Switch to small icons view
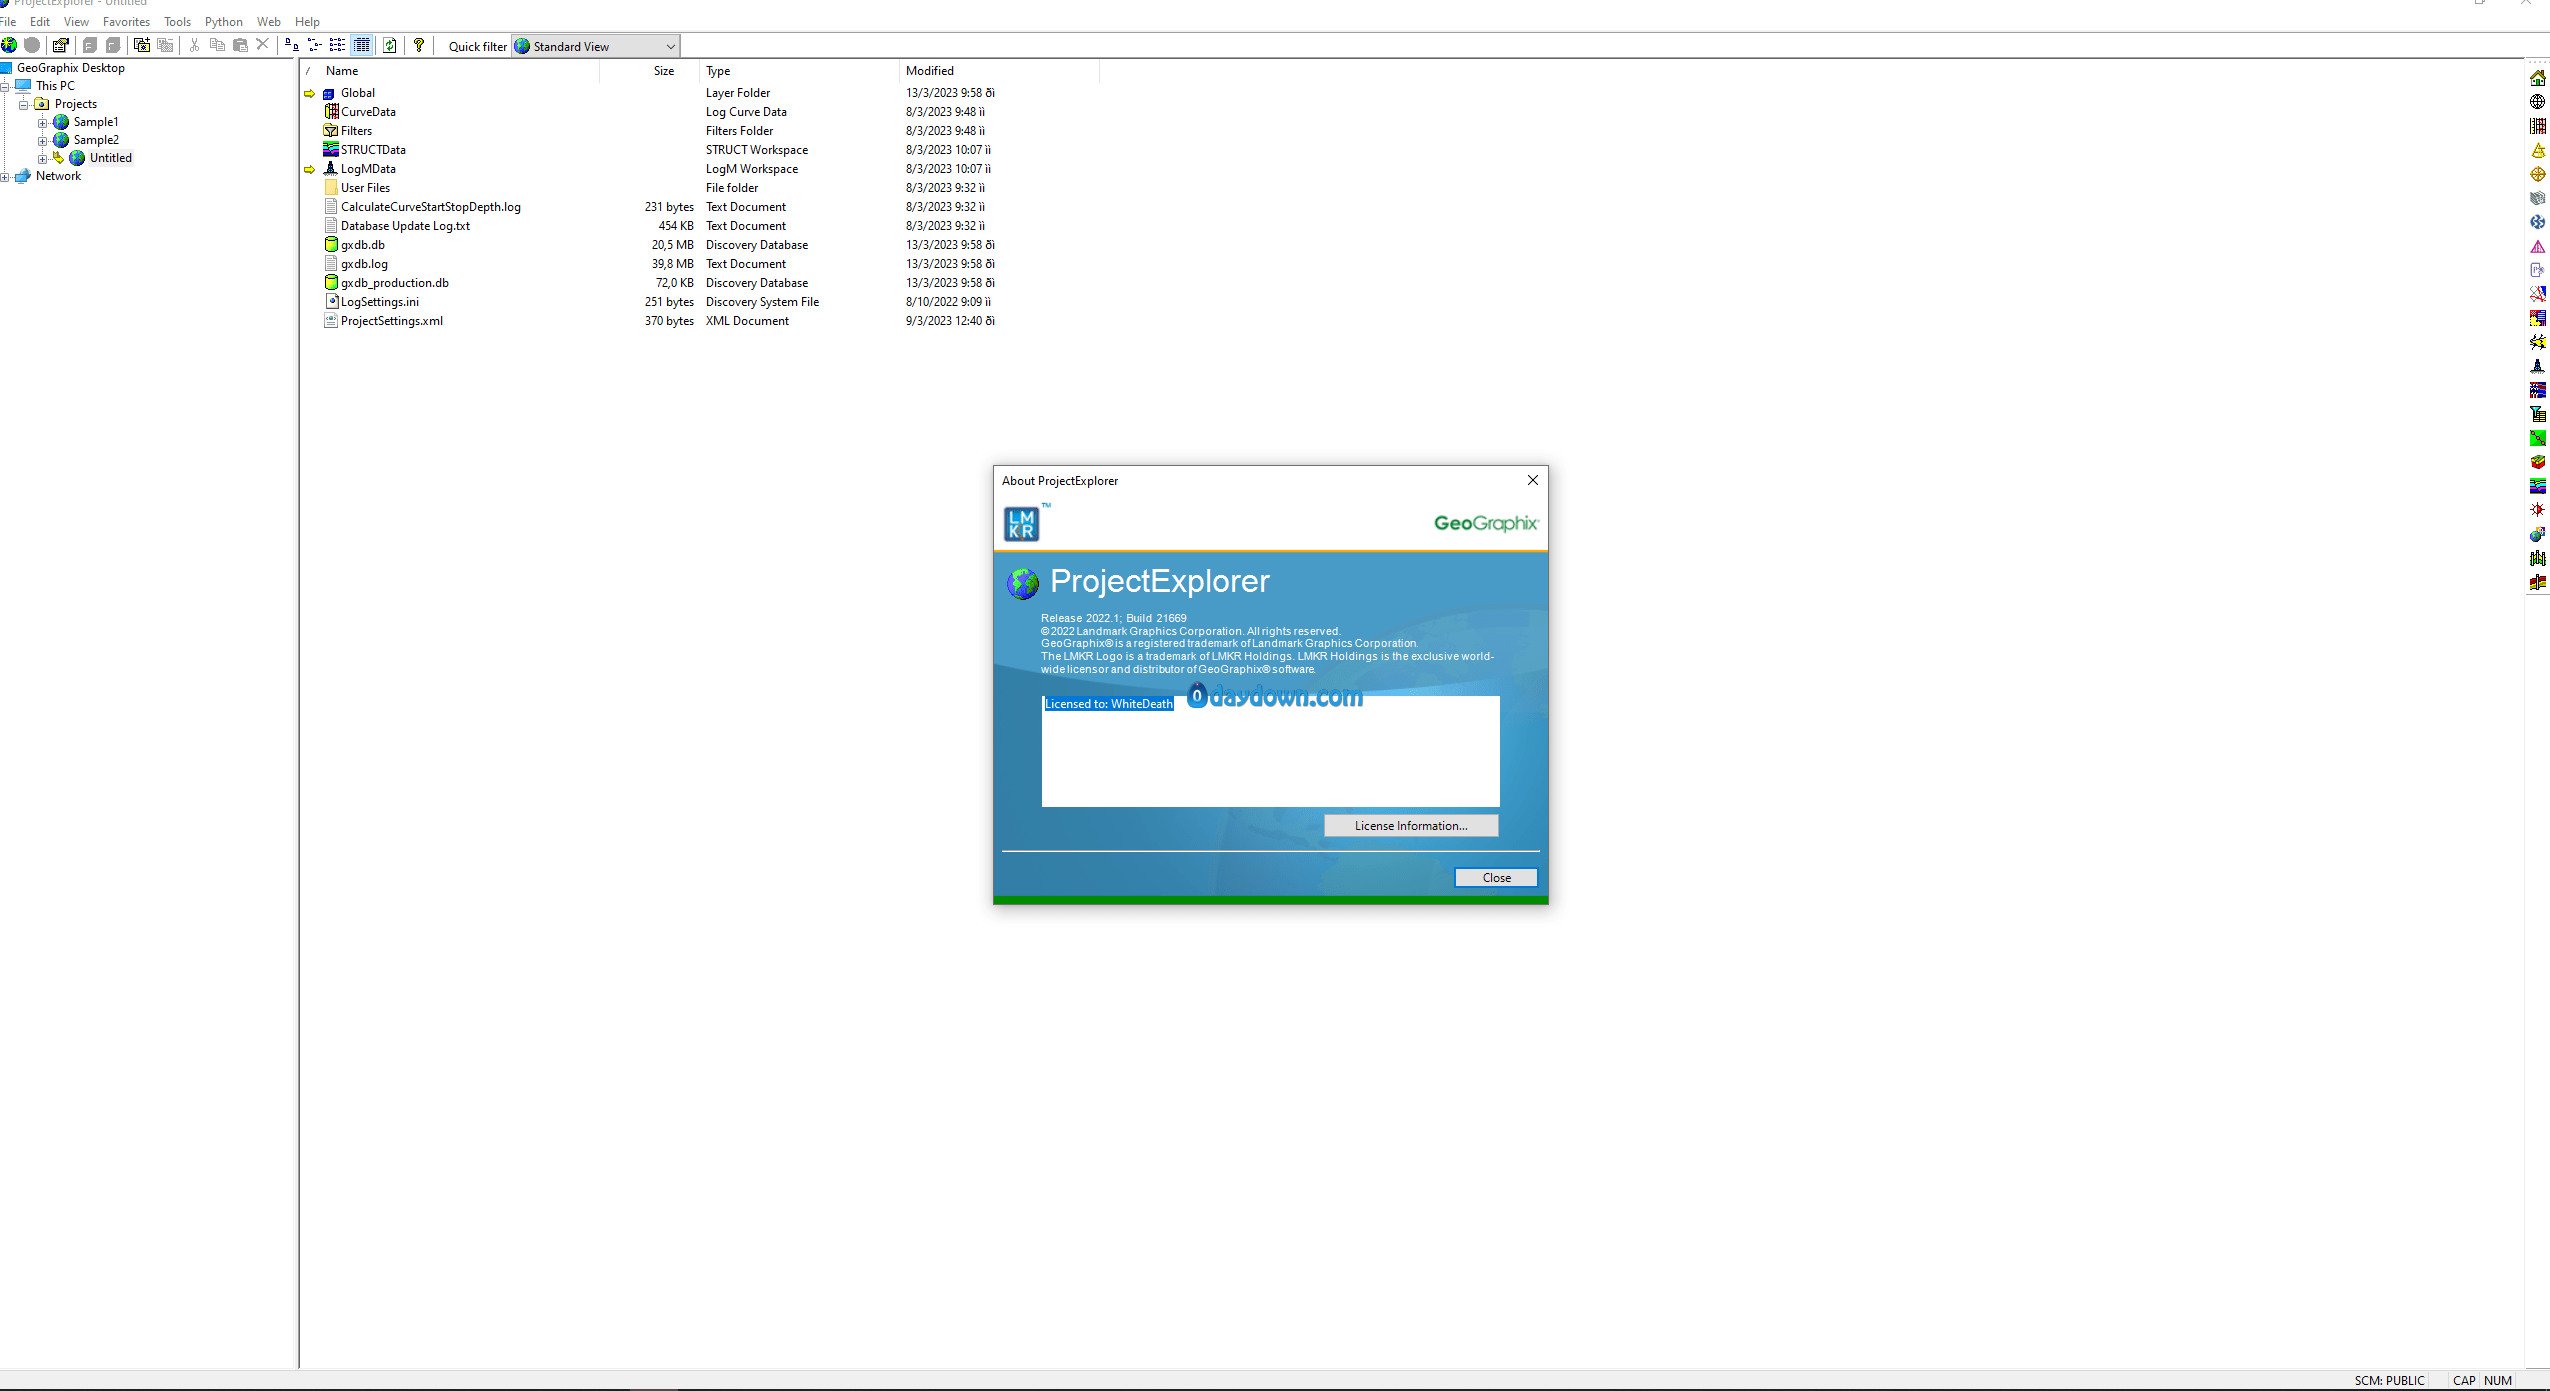Screen dimensions: 2550x1391 pyautogui.click(x=315, y=45)
